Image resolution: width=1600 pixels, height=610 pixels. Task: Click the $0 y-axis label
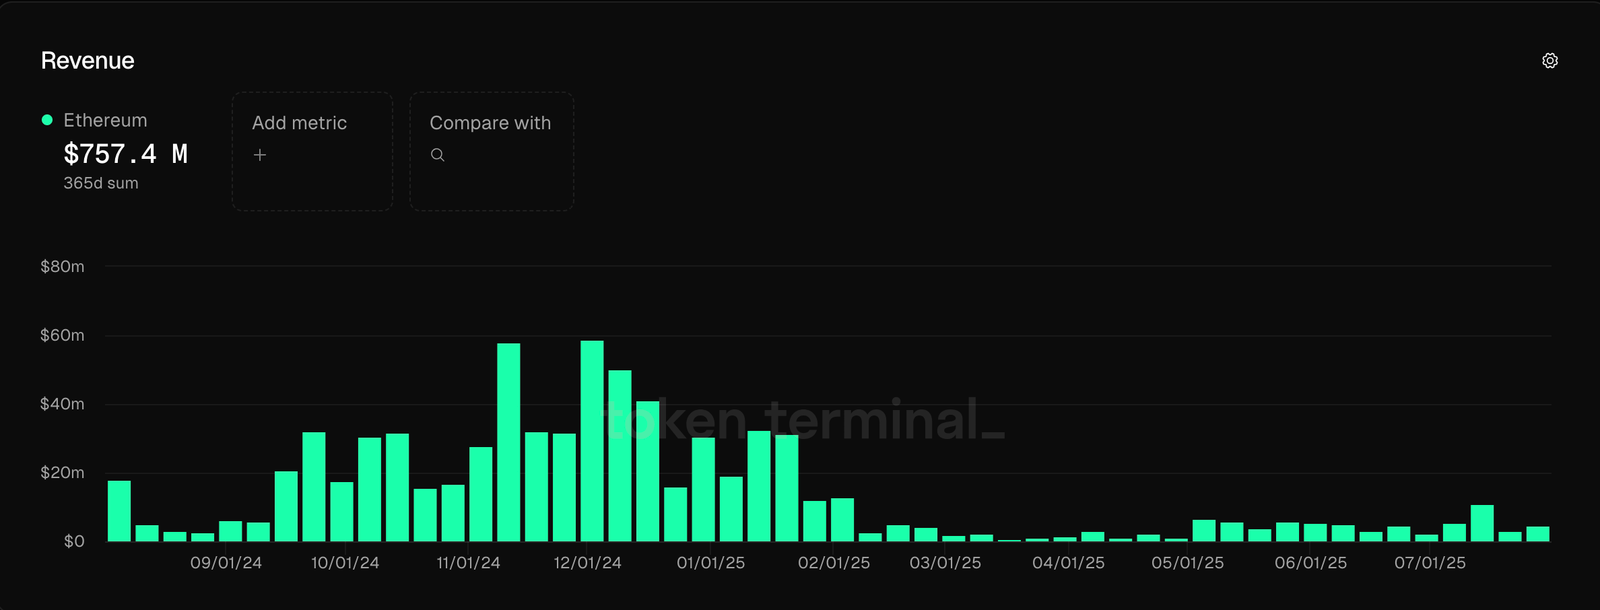click(74, 541)
